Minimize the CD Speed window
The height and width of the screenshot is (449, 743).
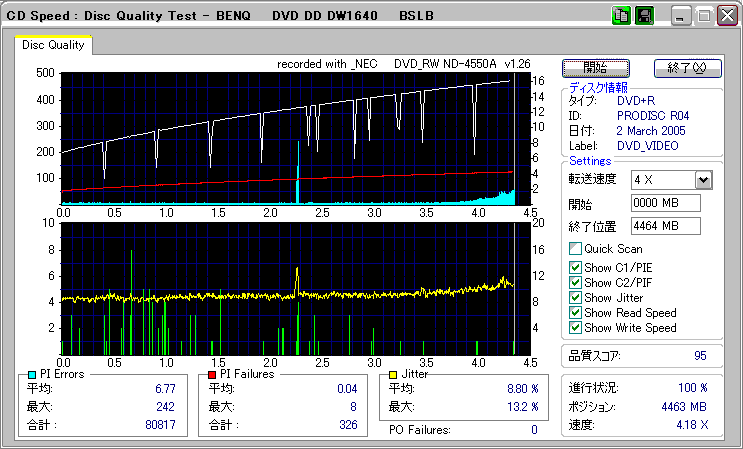pos(681,16)
